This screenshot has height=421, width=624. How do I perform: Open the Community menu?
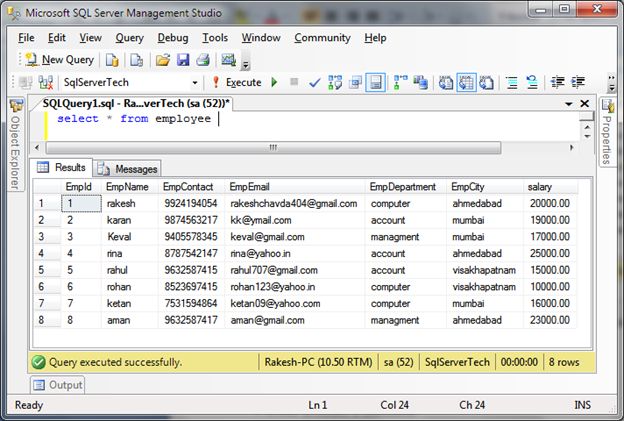click(x=322, y=38)
